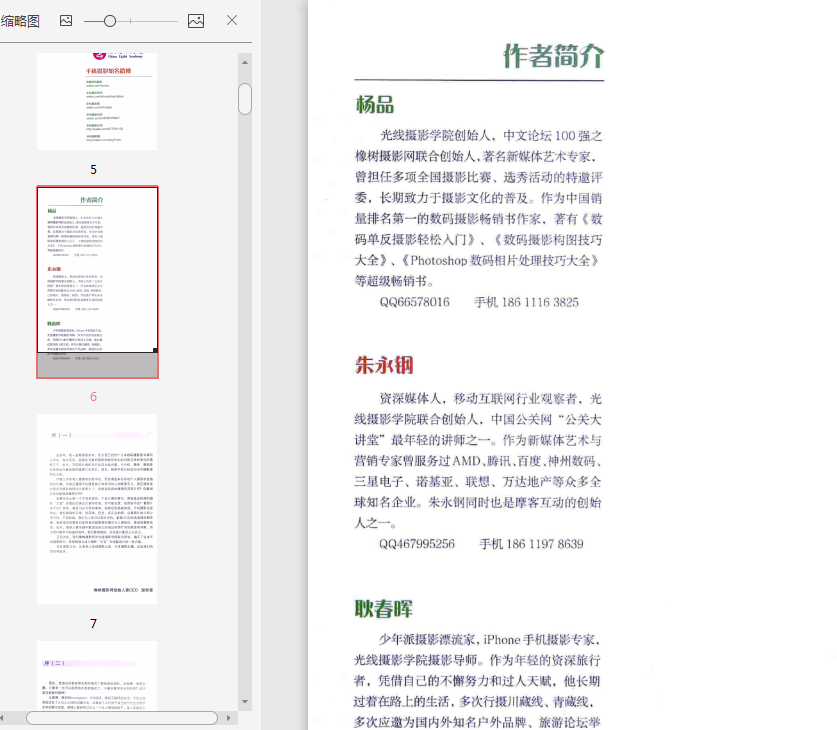Click the 缩略图 panel title
The width and height of the screenshot is (837, 730).
pyautogui.click(x=20, y=21)
